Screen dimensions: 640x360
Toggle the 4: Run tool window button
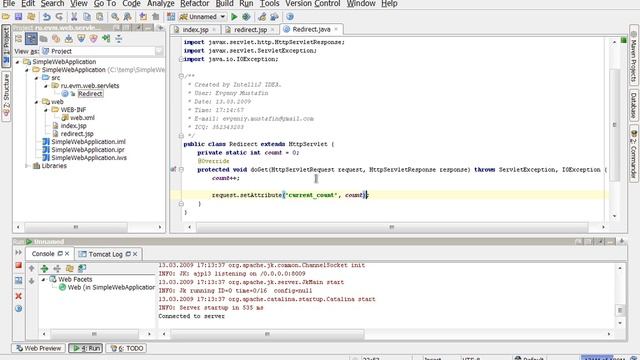pyautogui.click(x=85, y=348)
